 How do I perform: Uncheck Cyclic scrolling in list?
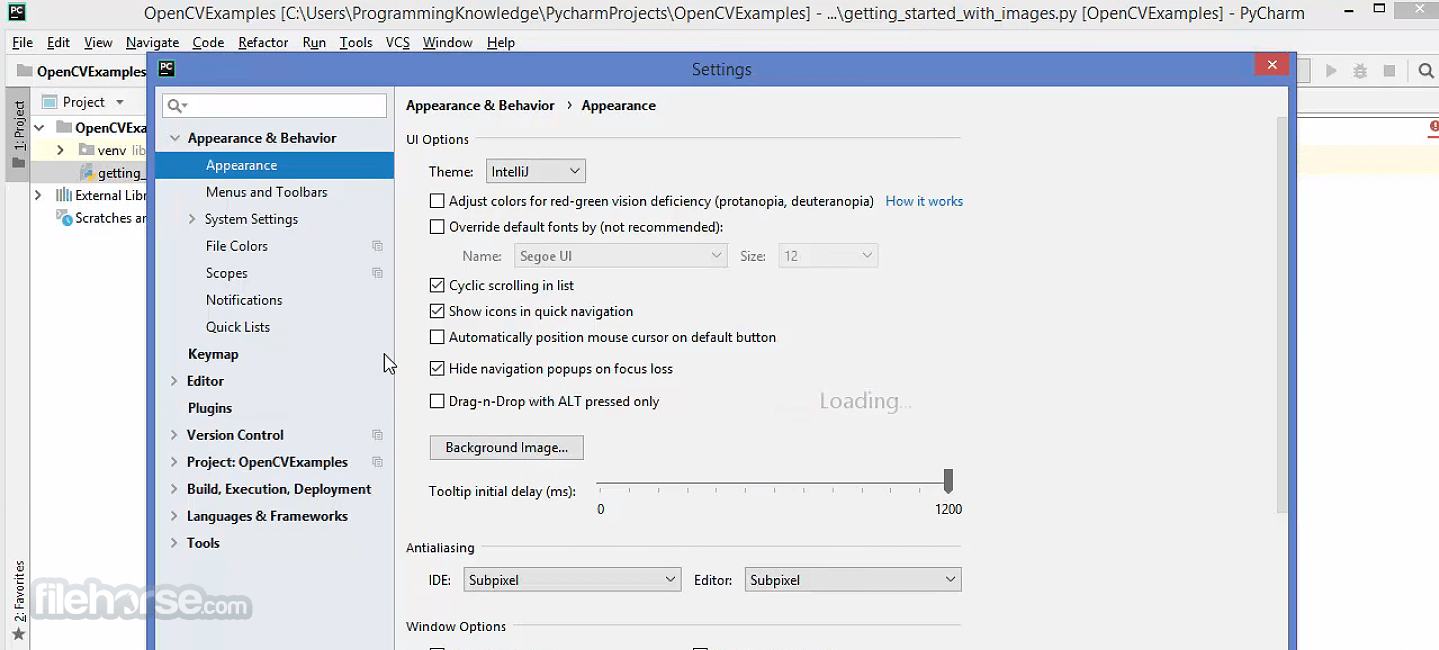point(437,285)
